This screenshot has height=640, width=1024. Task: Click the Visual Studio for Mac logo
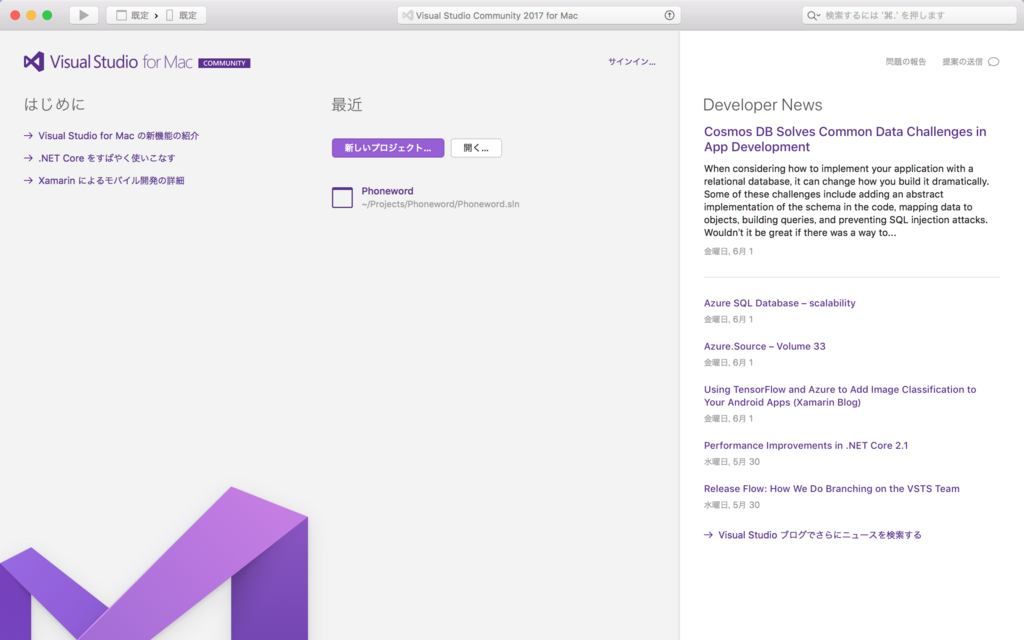pyautogui.click(x=108, y=62)
